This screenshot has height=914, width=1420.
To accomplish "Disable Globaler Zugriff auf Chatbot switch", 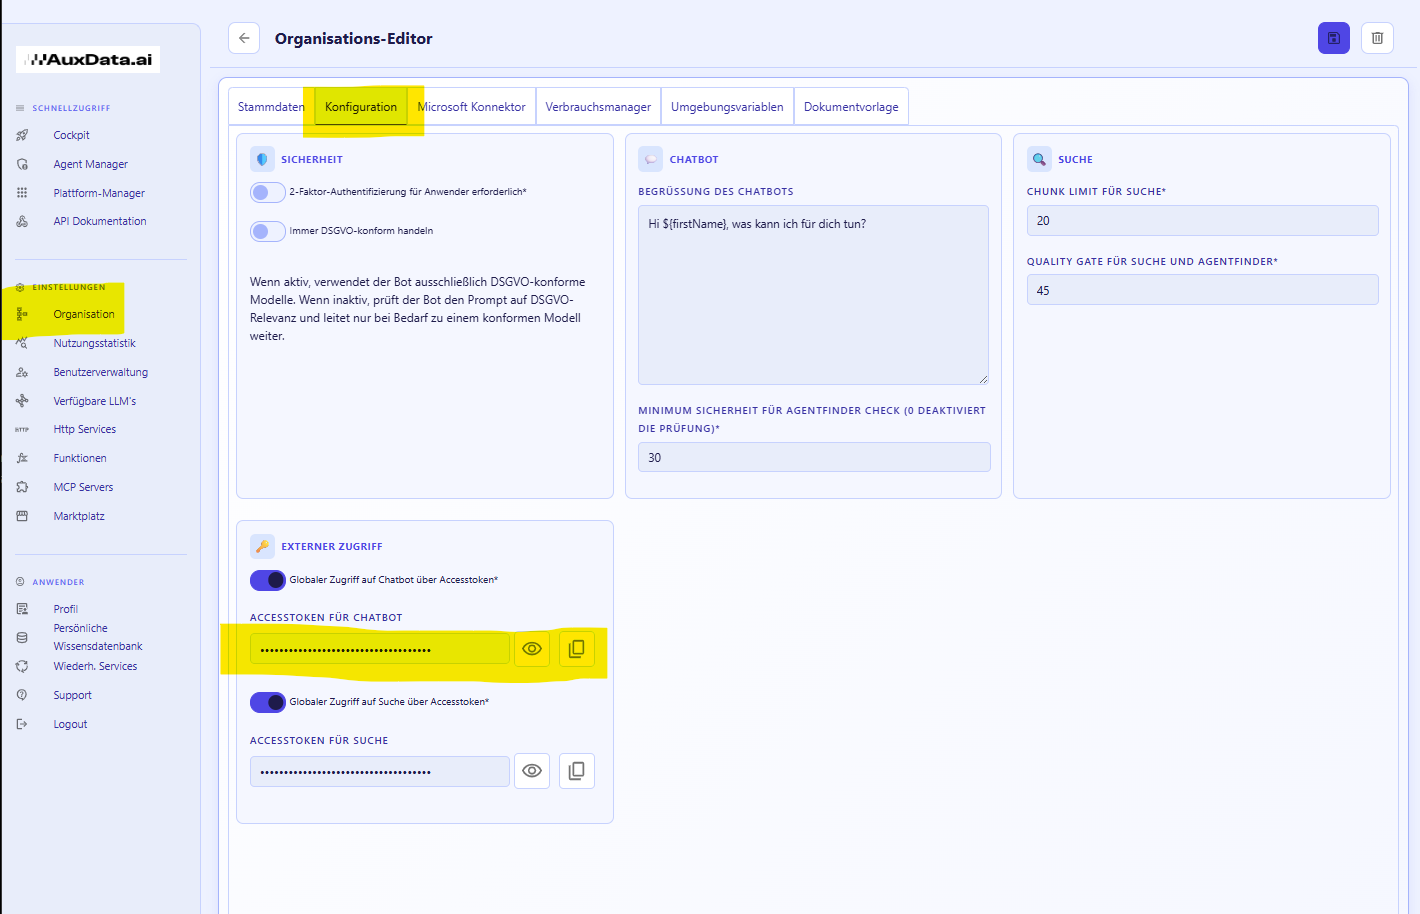I will click(x=268, y=580).
